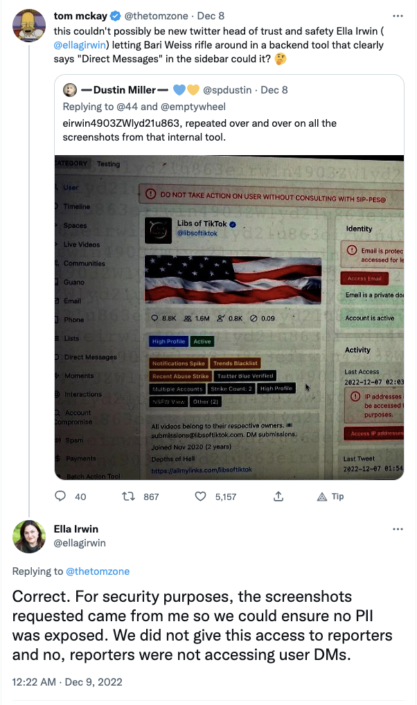Click the reply comment bubble icon
Viewport: 417px width, 705px height.
click(60, 496)
